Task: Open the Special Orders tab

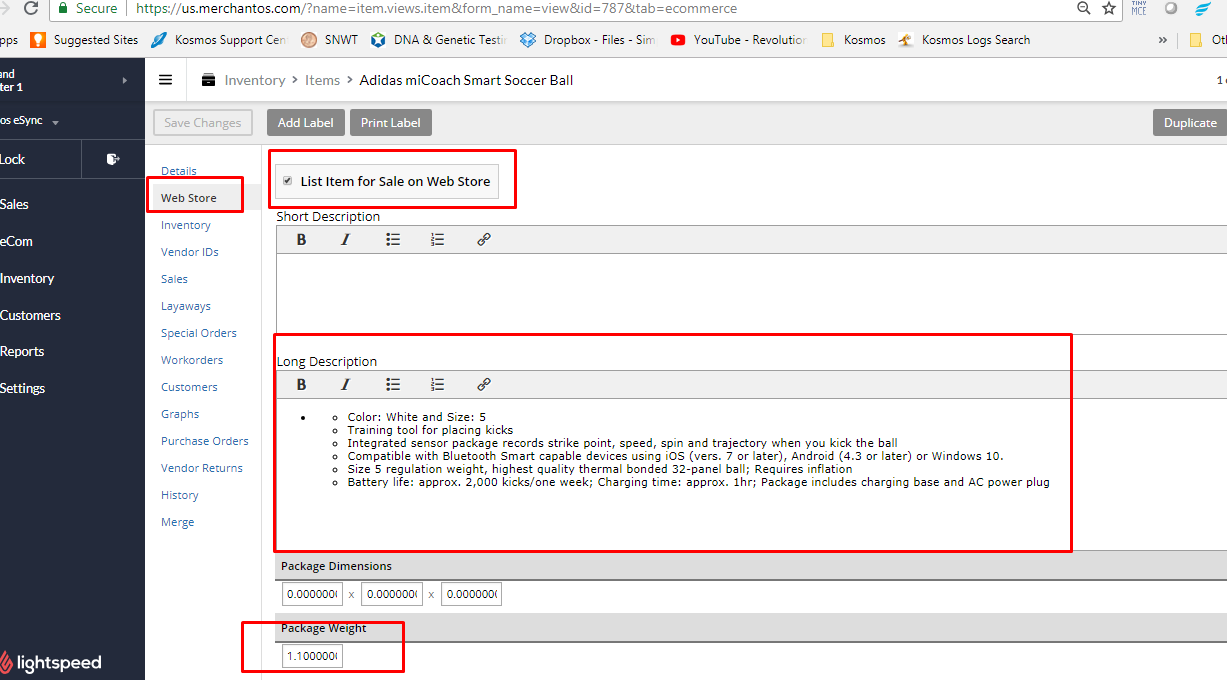Action: [199, 333]
